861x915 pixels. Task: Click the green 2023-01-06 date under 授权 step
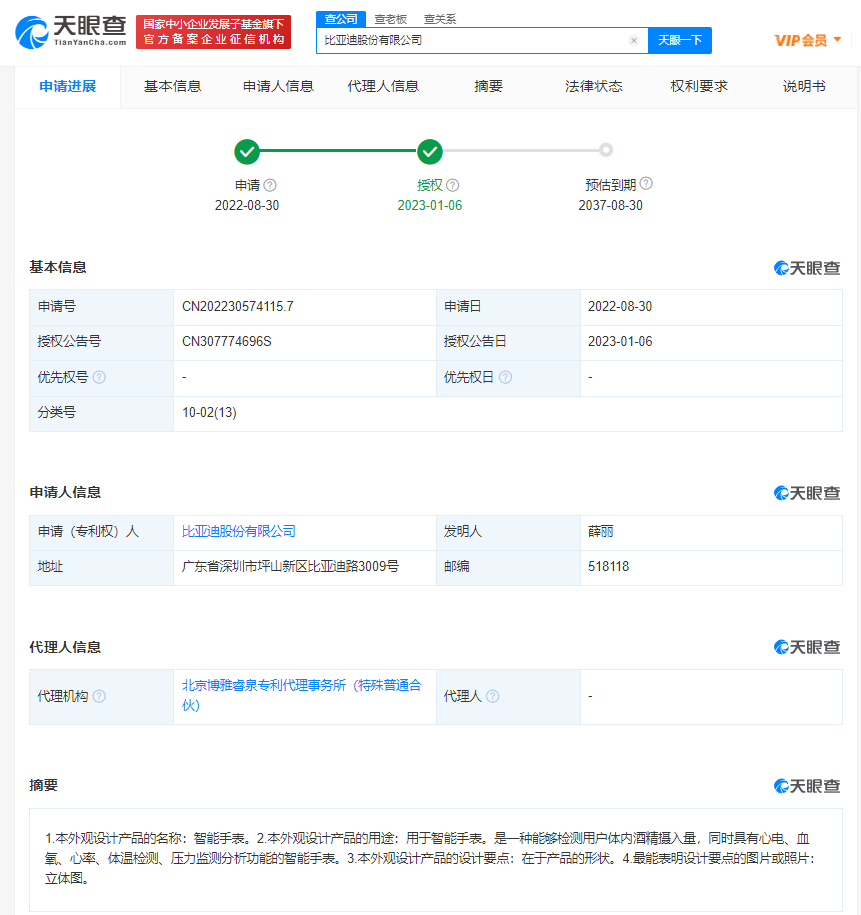tap(430, 205)
